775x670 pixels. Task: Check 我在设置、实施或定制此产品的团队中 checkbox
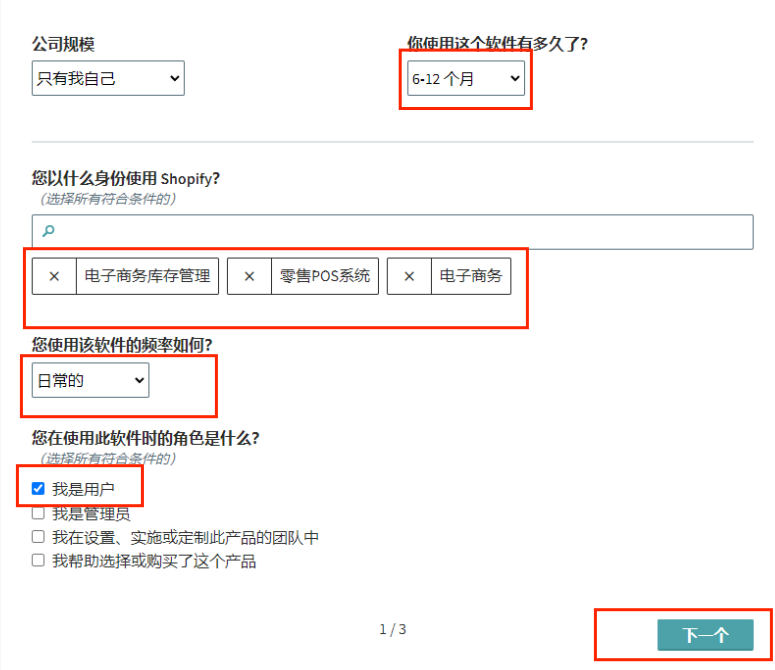coord(38,537)
